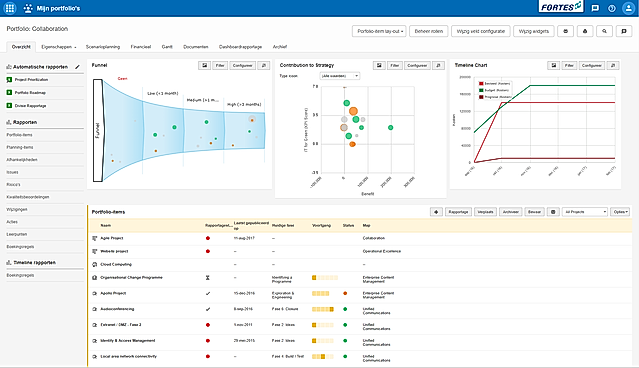Click the Apollo Project row icon
The width and height of the screenshot is (639, 368).
(95, 293)
